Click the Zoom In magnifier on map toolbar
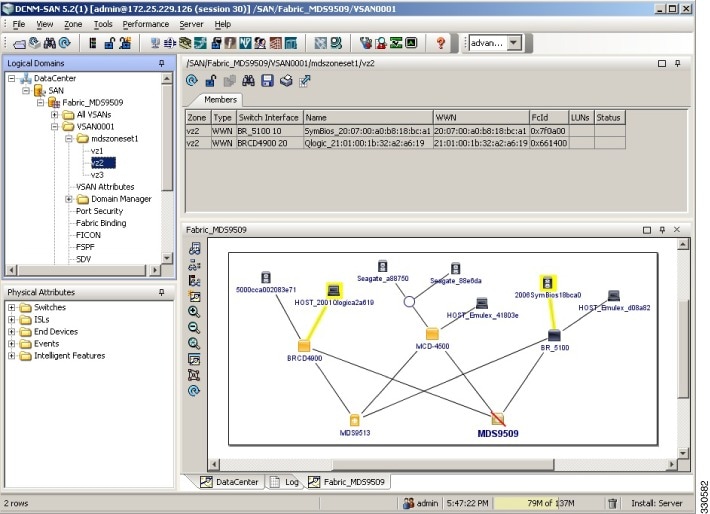 tap(194, 312)
